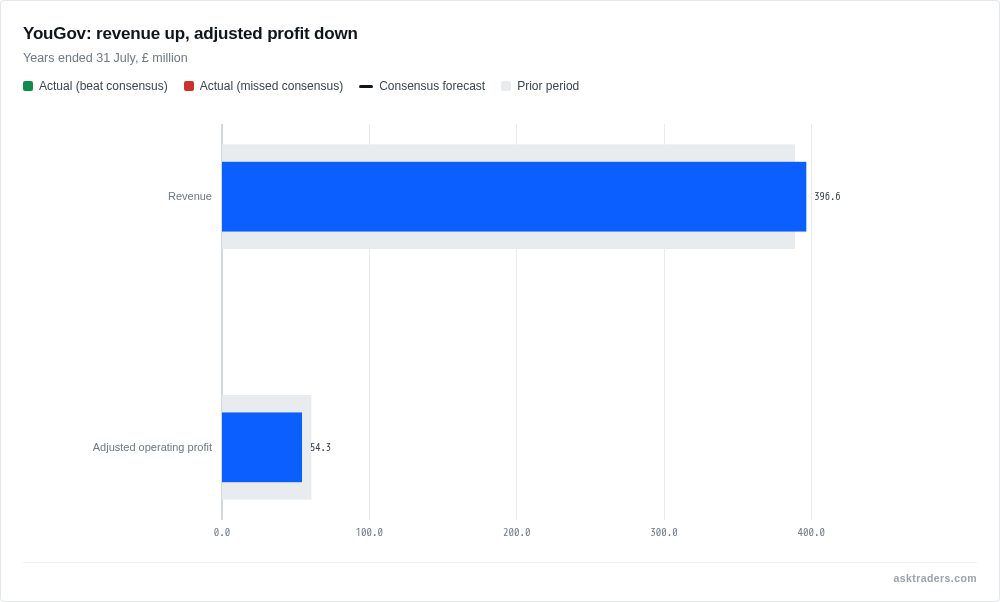Click the 400.0 axis tick label
Viewport: 1000px width, 602px height.
click(x=811, y=532)
